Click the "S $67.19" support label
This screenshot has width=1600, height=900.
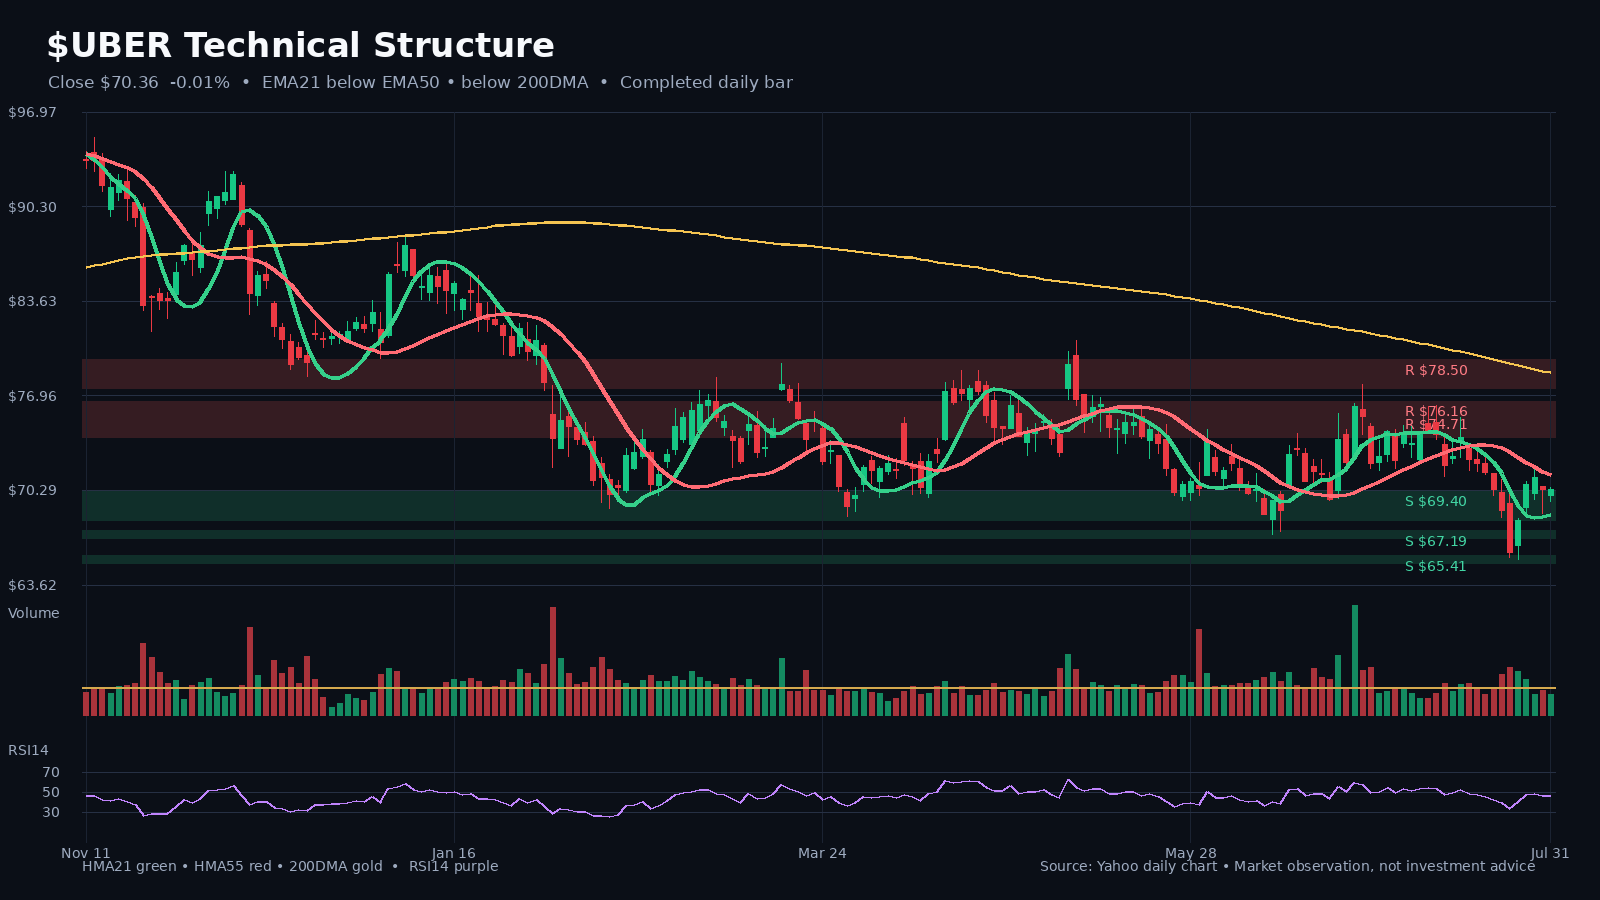click(1435, 542)
